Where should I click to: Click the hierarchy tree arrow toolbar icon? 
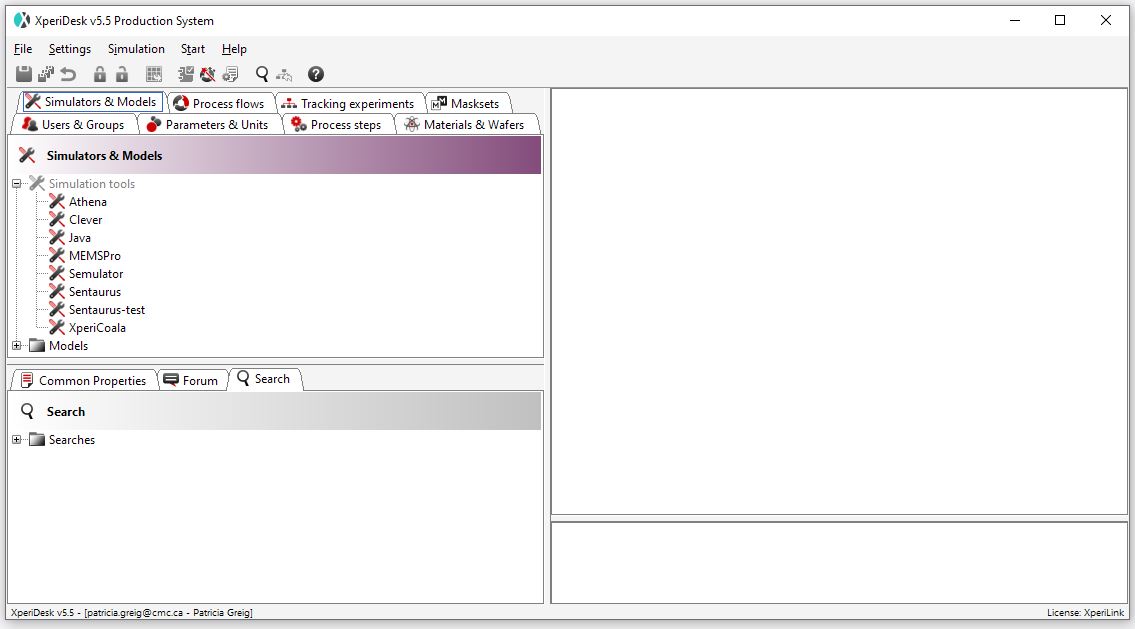point(284,75)
